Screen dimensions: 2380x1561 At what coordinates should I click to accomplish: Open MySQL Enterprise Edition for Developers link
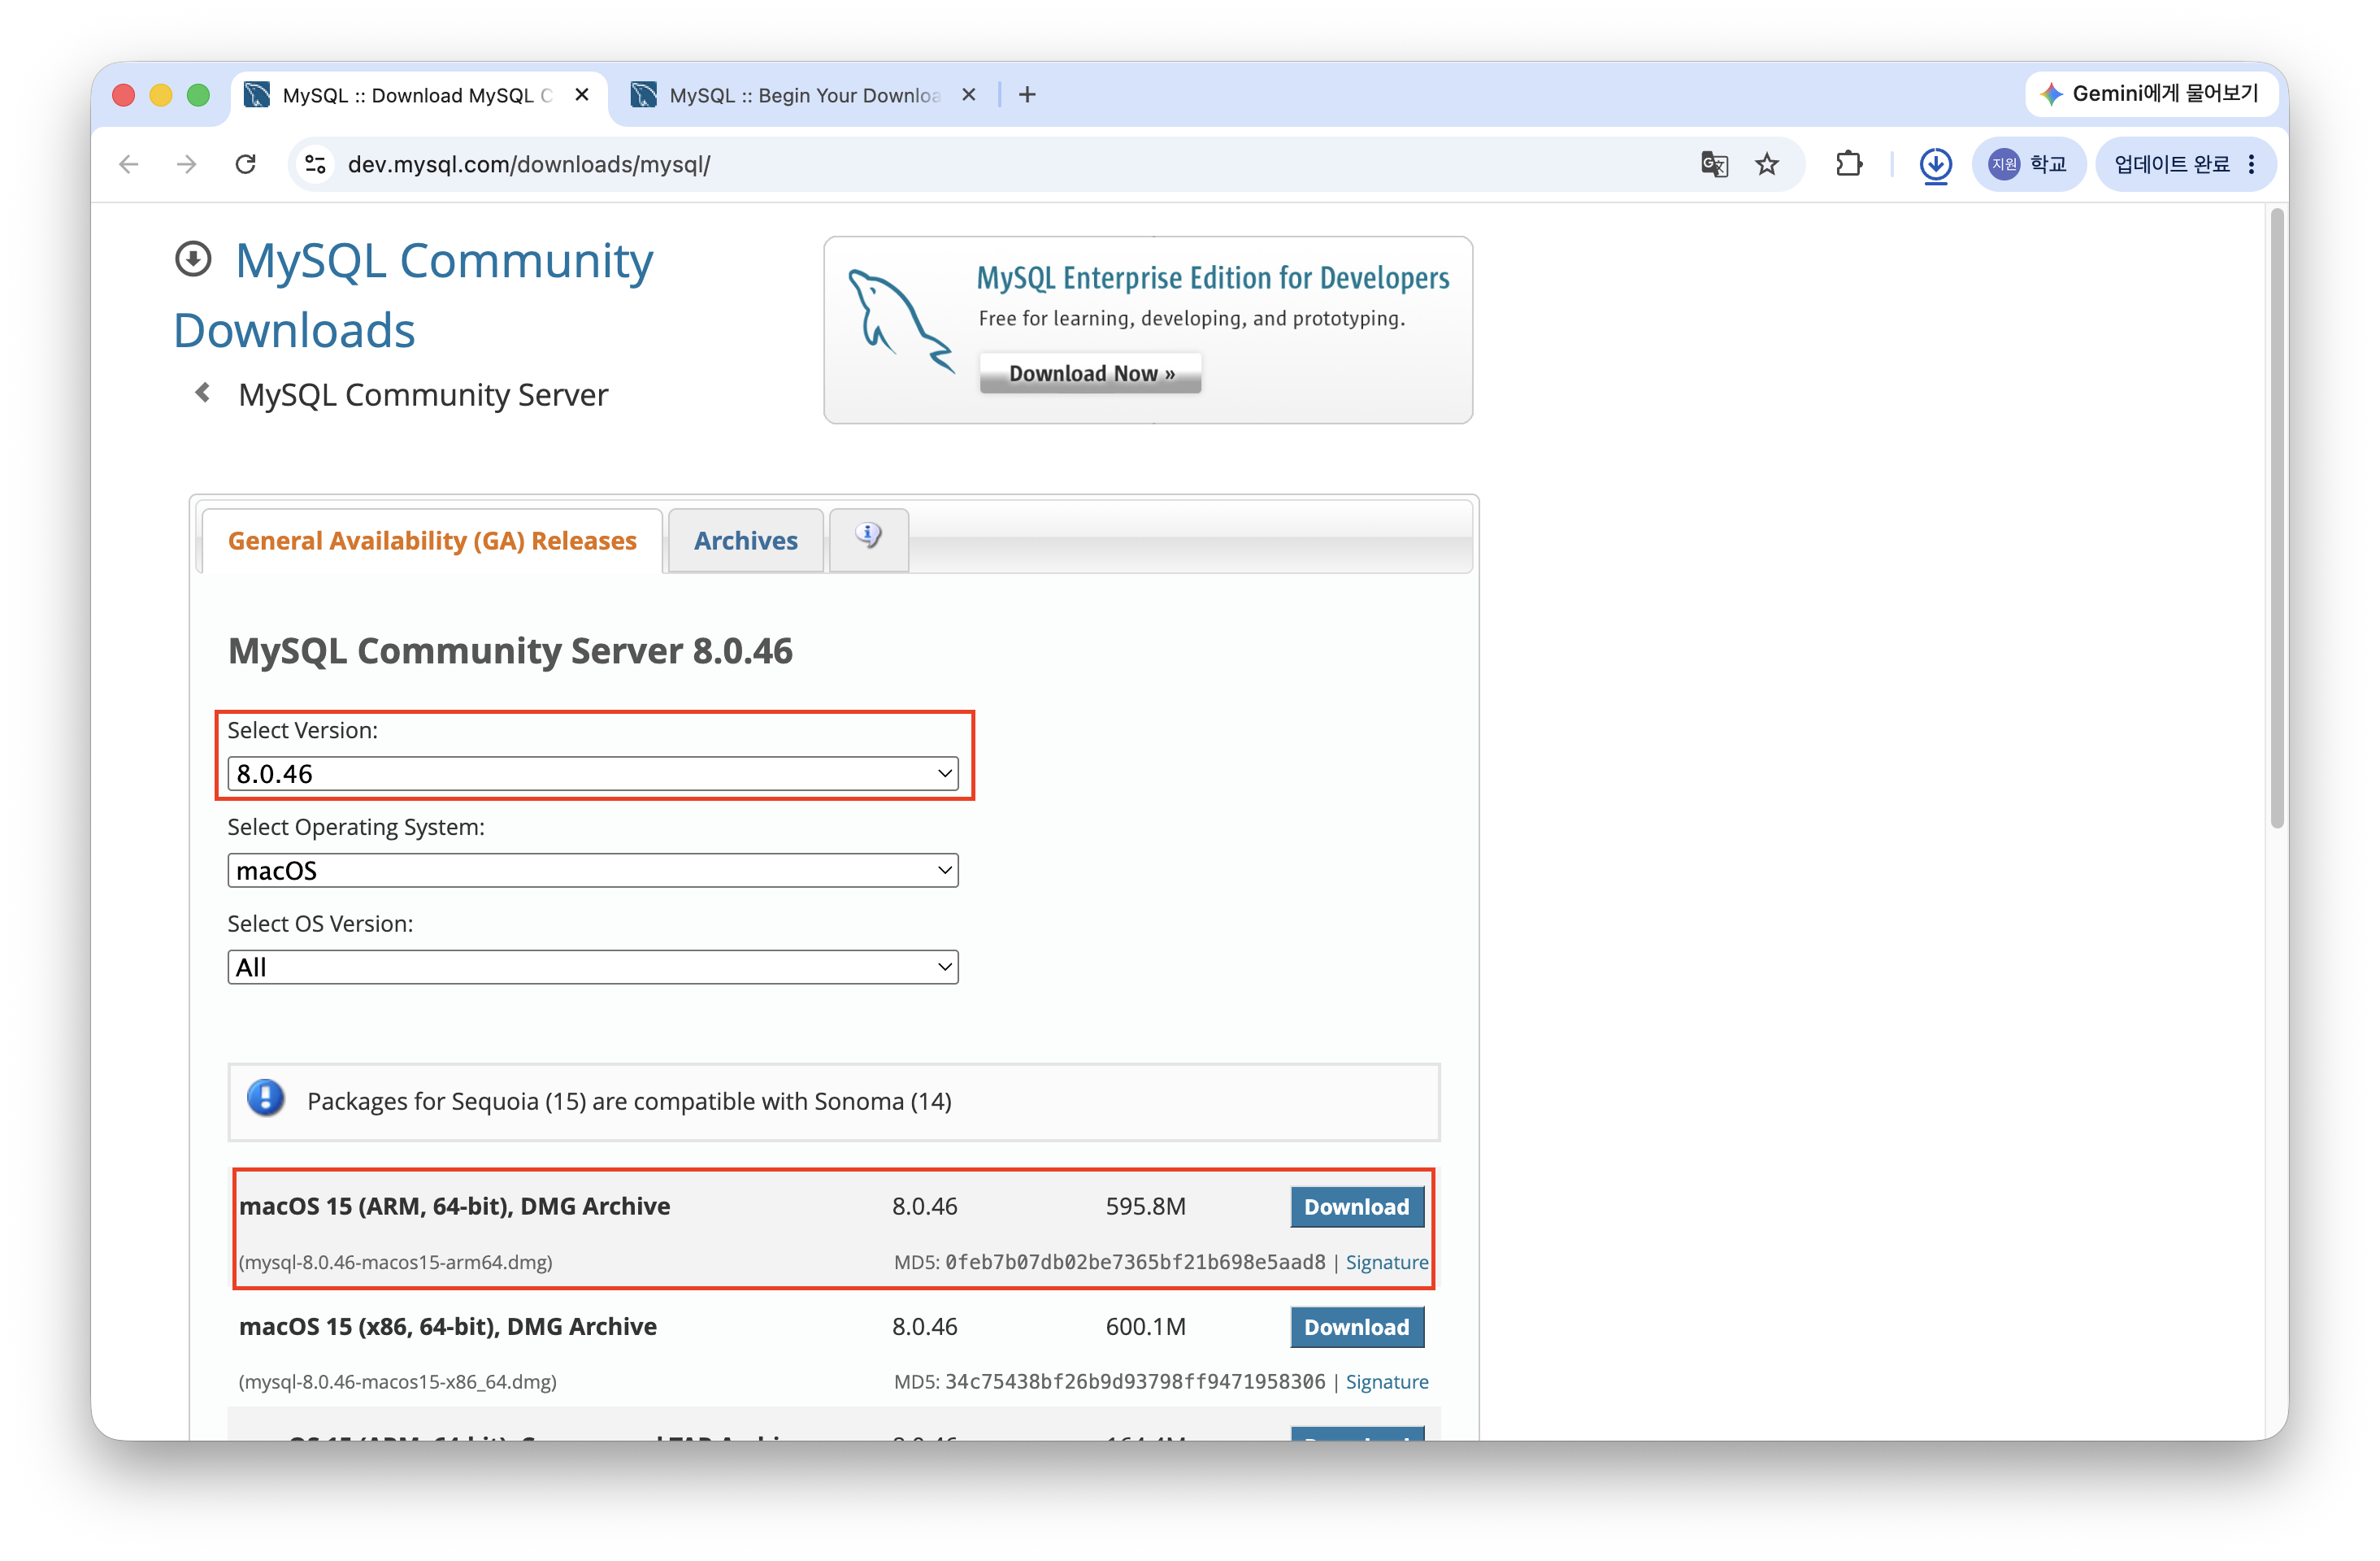click(x=1213, y=278)
